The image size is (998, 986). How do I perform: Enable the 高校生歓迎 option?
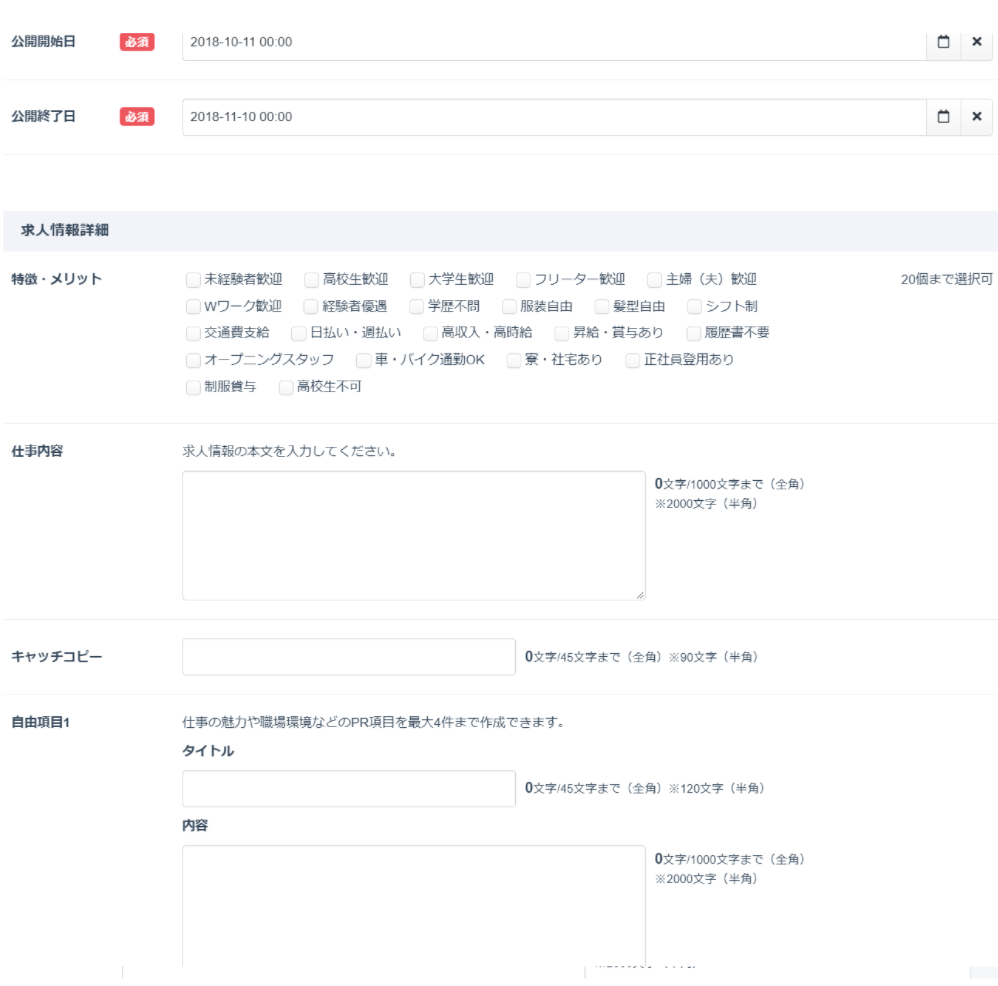tap(312, 280)
